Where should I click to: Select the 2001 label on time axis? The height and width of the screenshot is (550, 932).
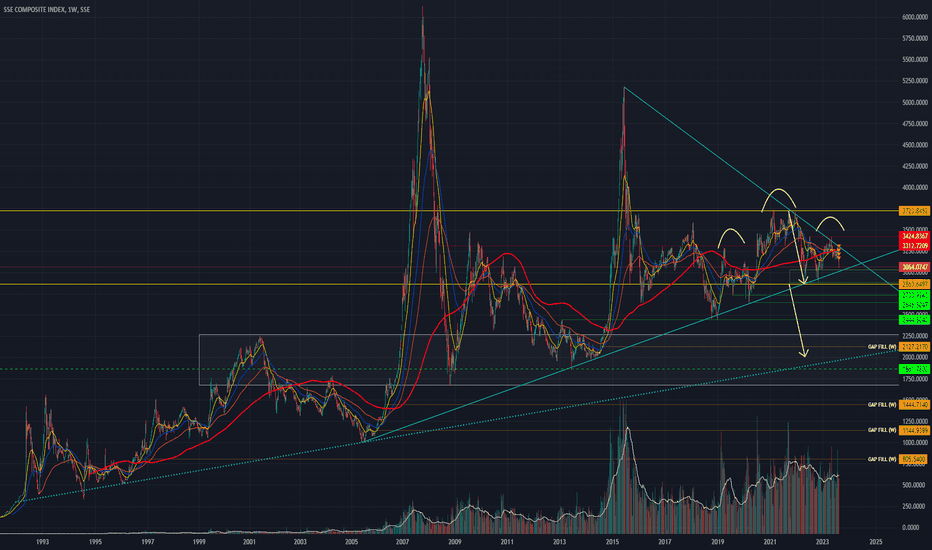(x=249, y=542)
